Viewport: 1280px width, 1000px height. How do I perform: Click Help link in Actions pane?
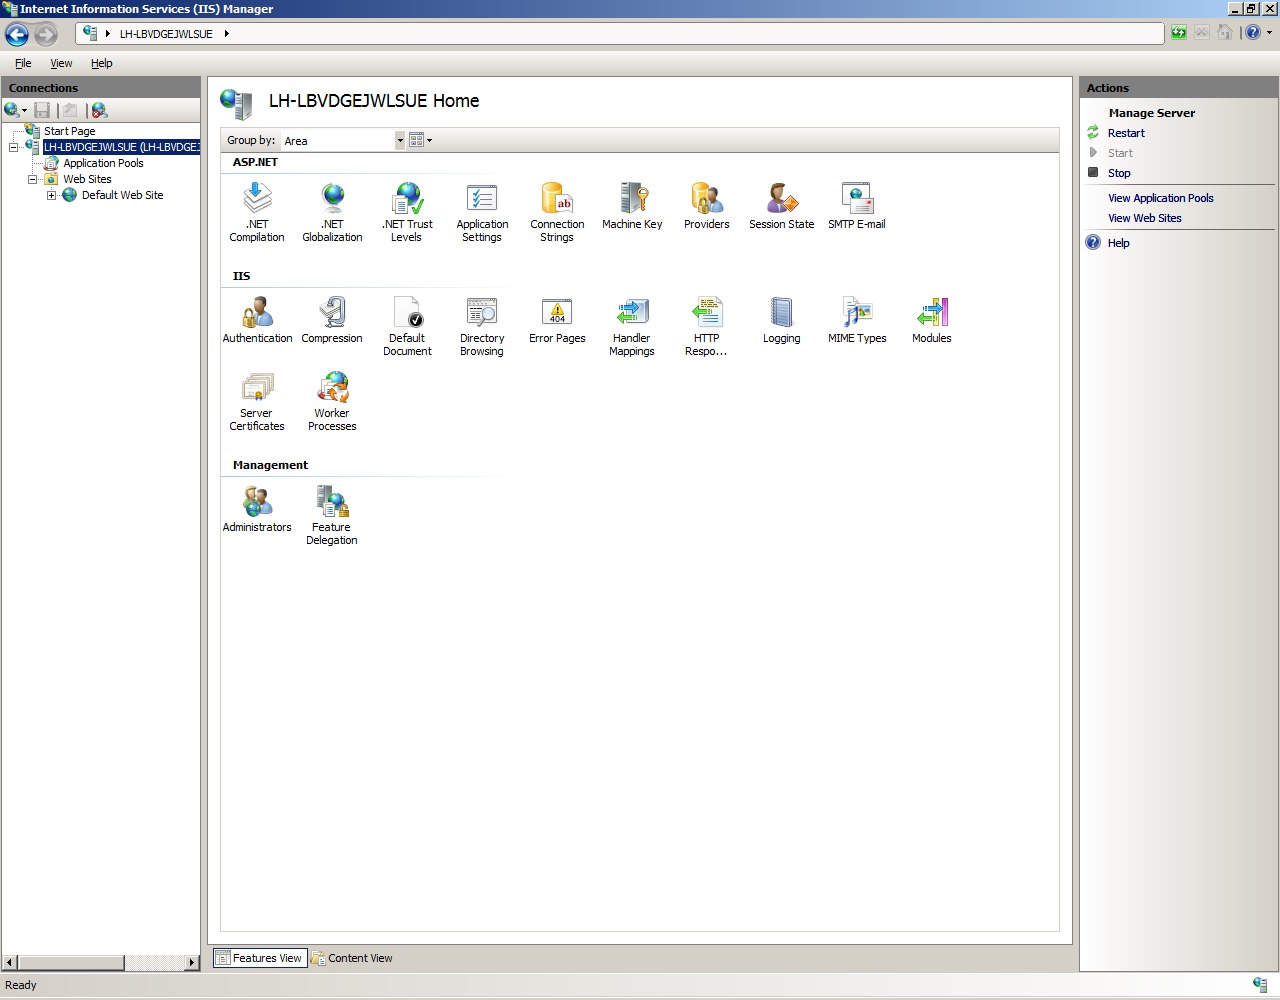pyautogui.click(x=1118, y=243)
